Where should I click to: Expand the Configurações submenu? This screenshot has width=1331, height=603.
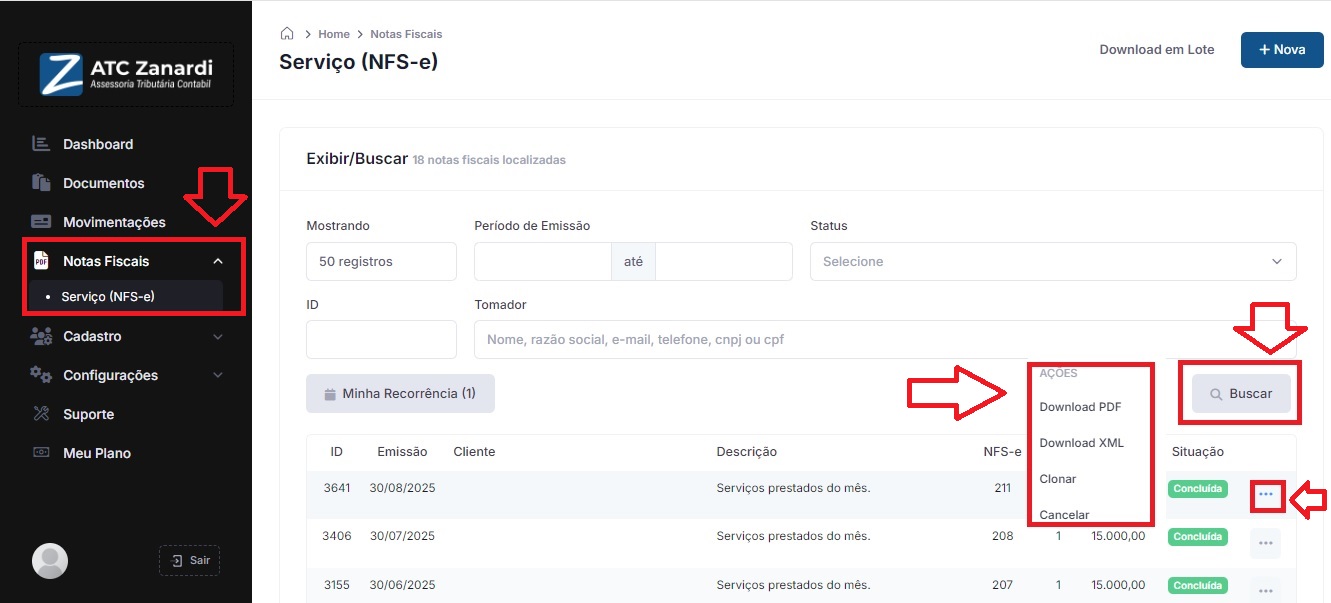tap(218, 375)
